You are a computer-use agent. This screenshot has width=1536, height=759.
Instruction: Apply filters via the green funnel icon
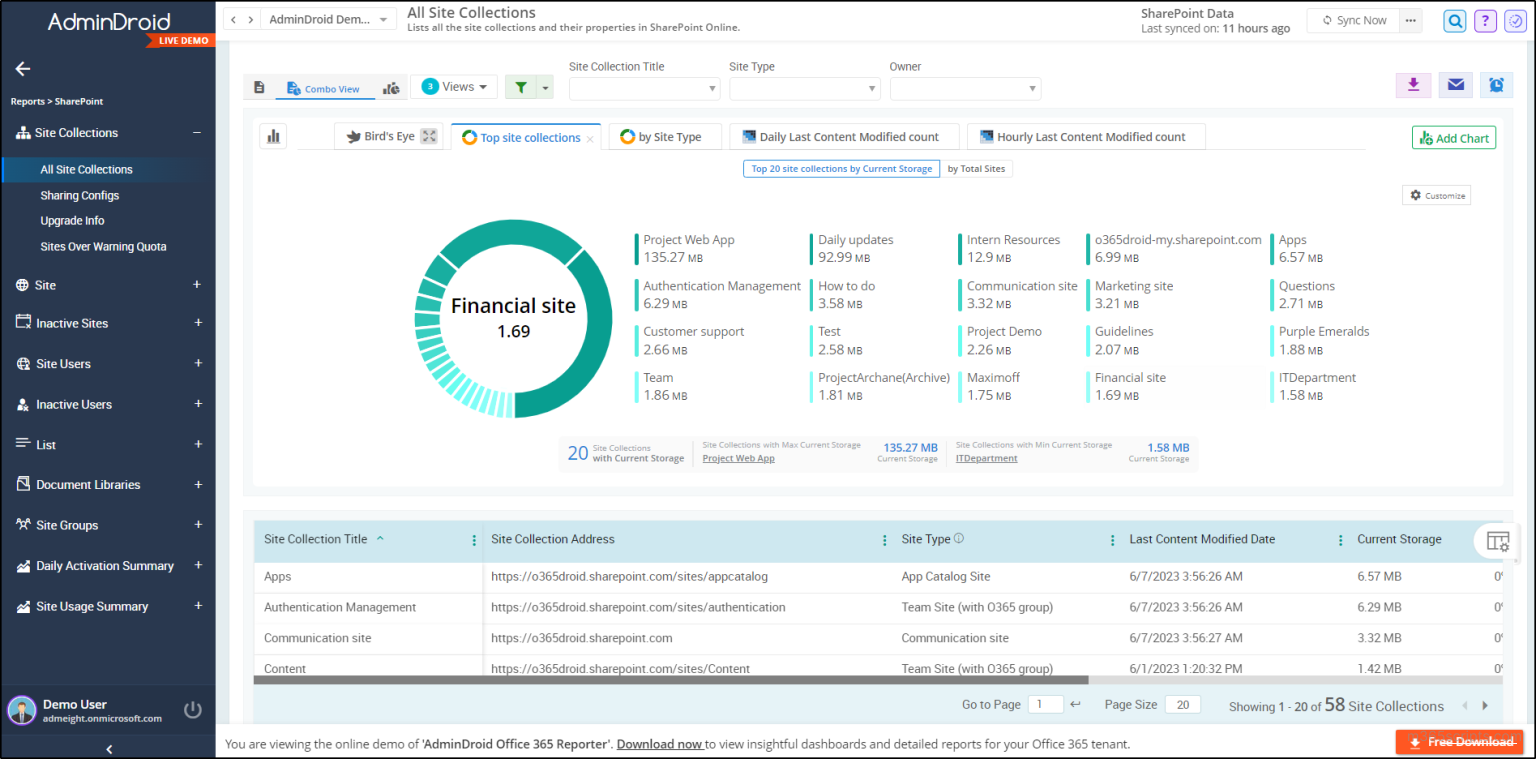click(x=521, y=86)
